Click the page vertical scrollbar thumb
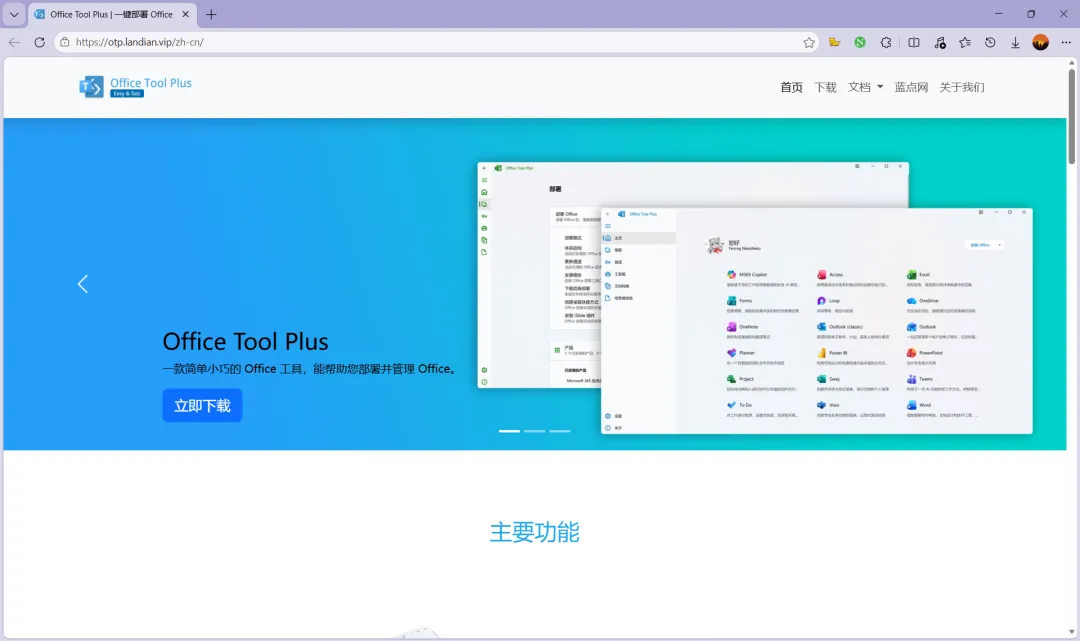 pyautogui.click(x=1072, y=116)
